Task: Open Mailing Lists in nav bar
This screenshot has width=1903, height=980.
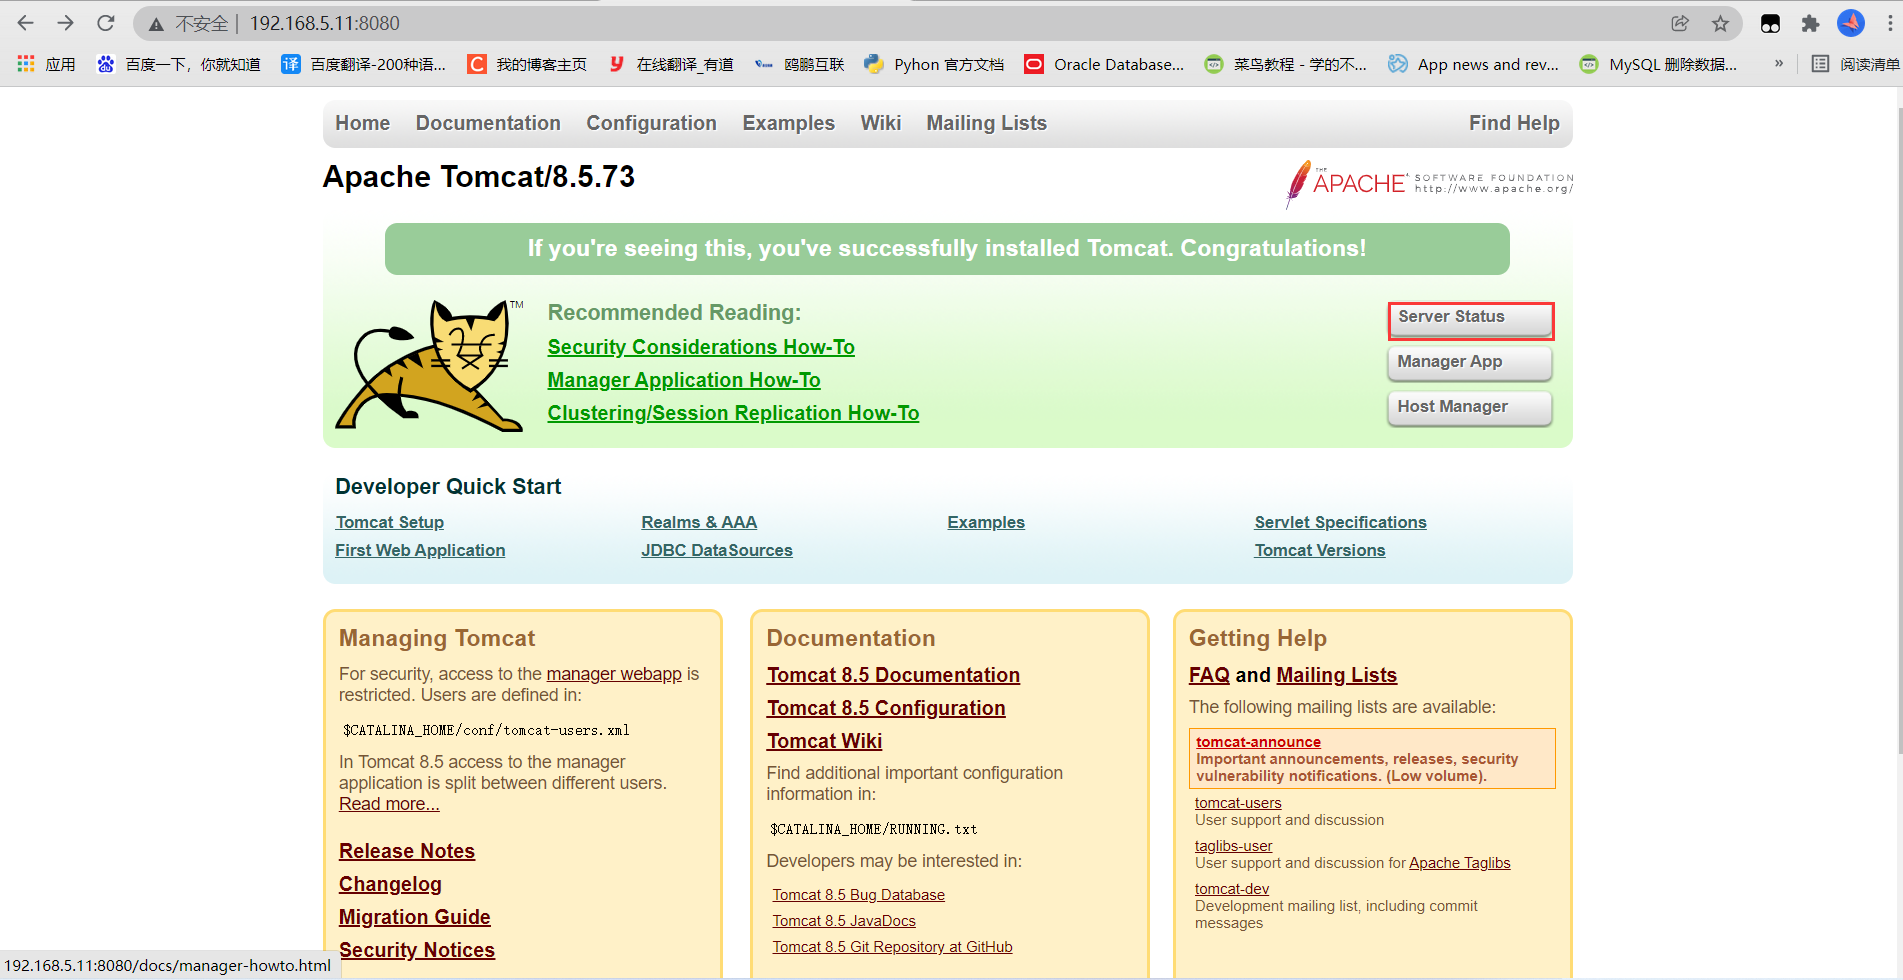Action: (986, 123)
